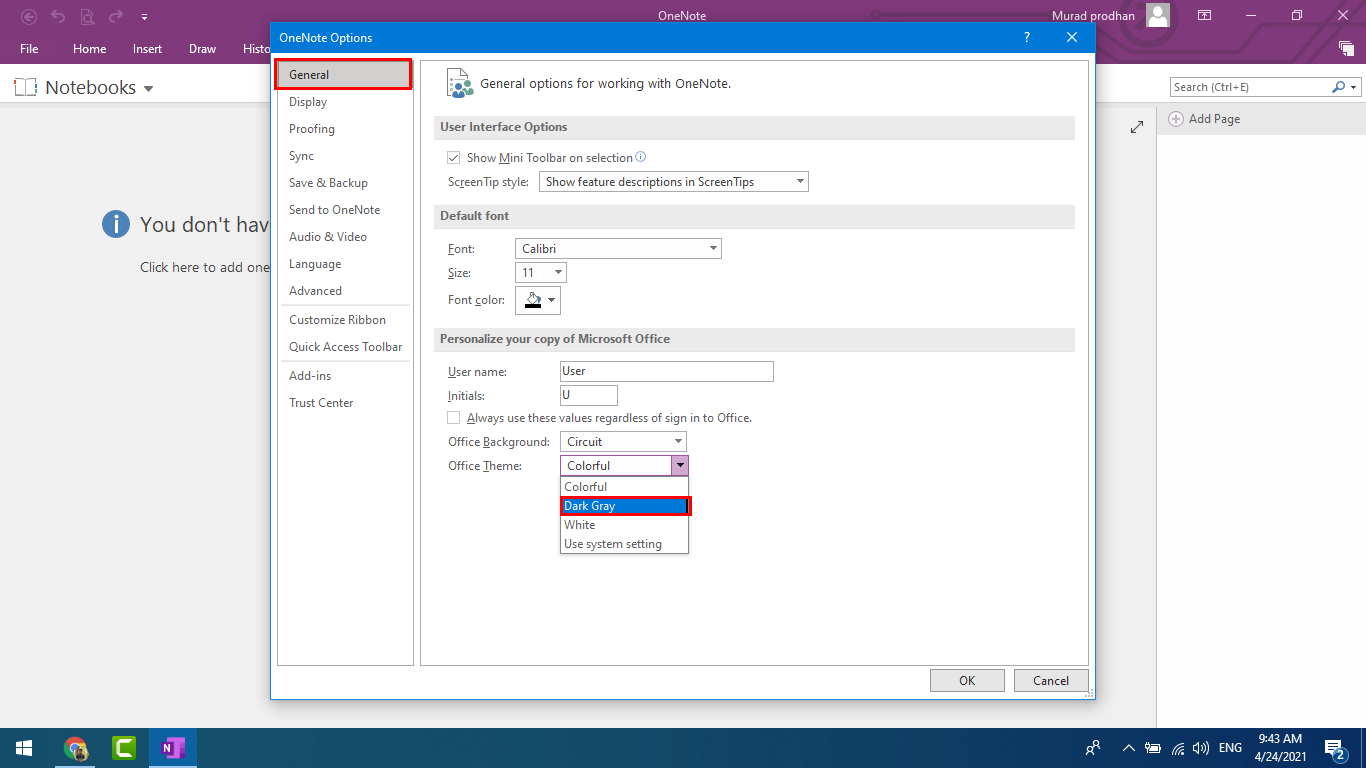
Task: Click the OneNote taskbar icon
Action: 174,748
